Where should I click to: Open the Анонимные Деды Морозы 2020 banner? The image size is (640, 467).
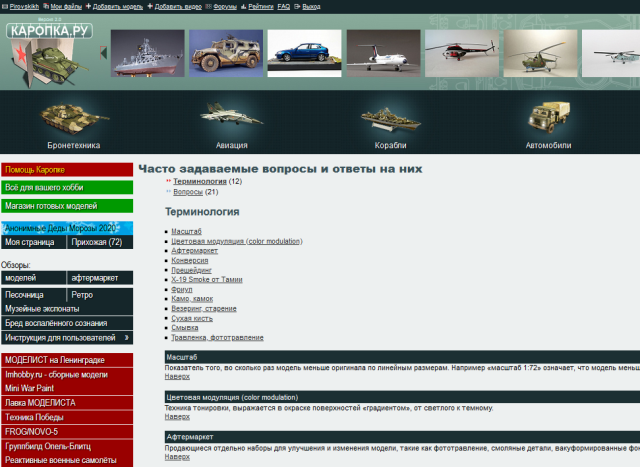click(67, 228)
